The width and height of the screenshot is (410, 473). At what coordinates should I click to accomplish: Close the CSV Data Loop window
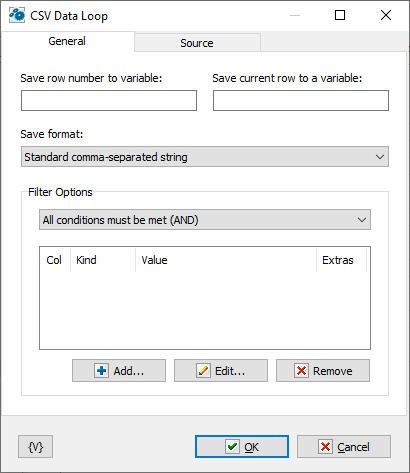click(x=386, y=15)
